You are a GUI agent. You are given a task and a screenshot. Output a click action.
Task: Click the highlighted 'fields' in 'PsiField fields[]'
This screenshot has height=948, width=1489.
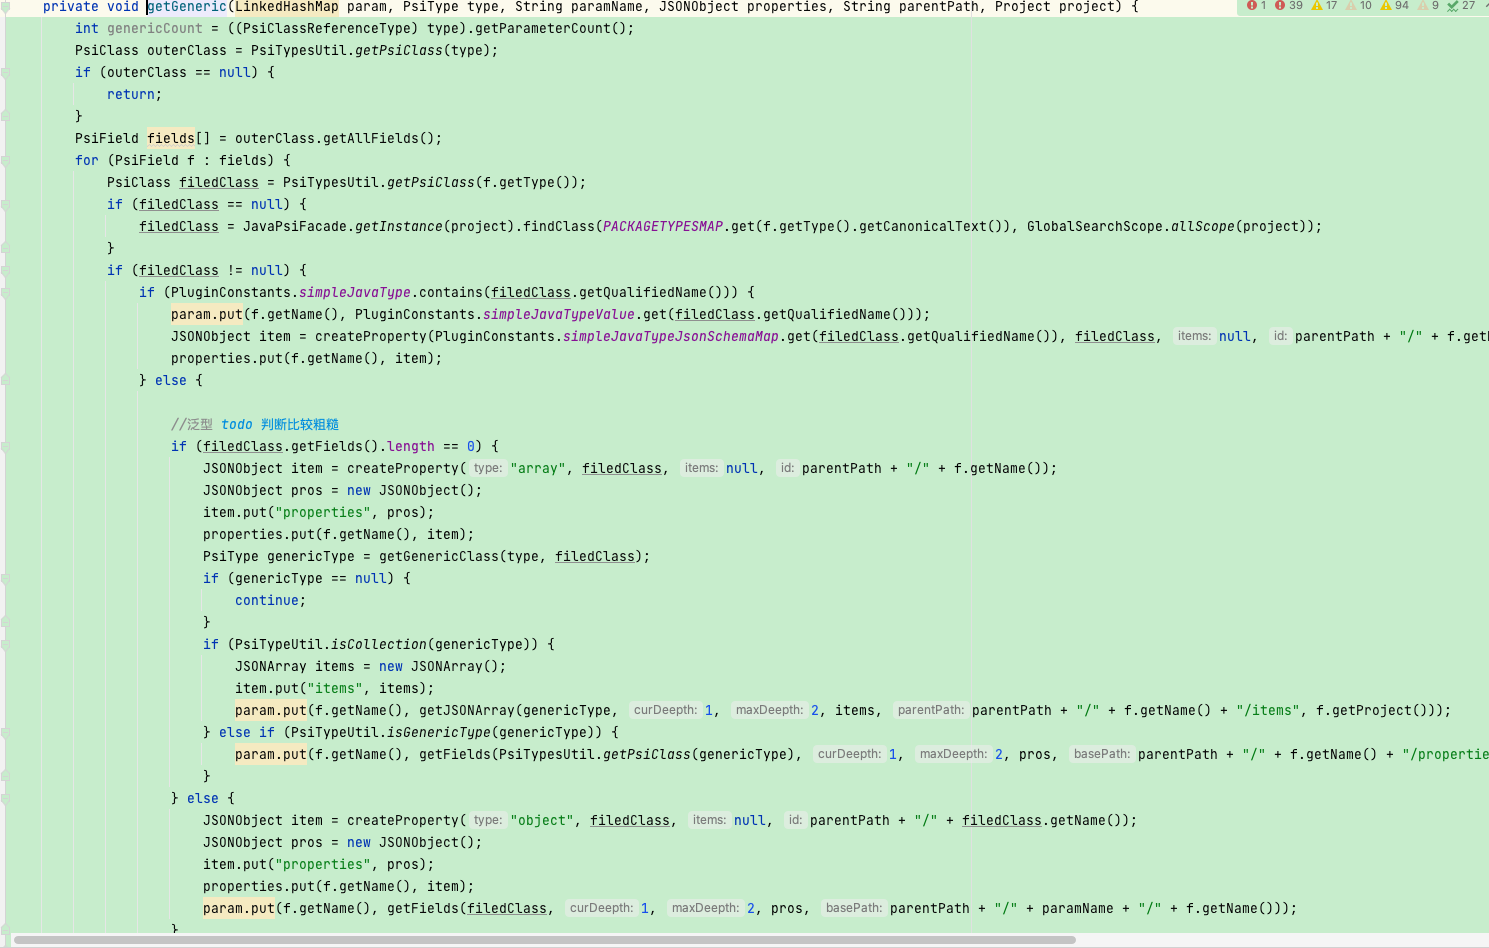pos(171,139)
